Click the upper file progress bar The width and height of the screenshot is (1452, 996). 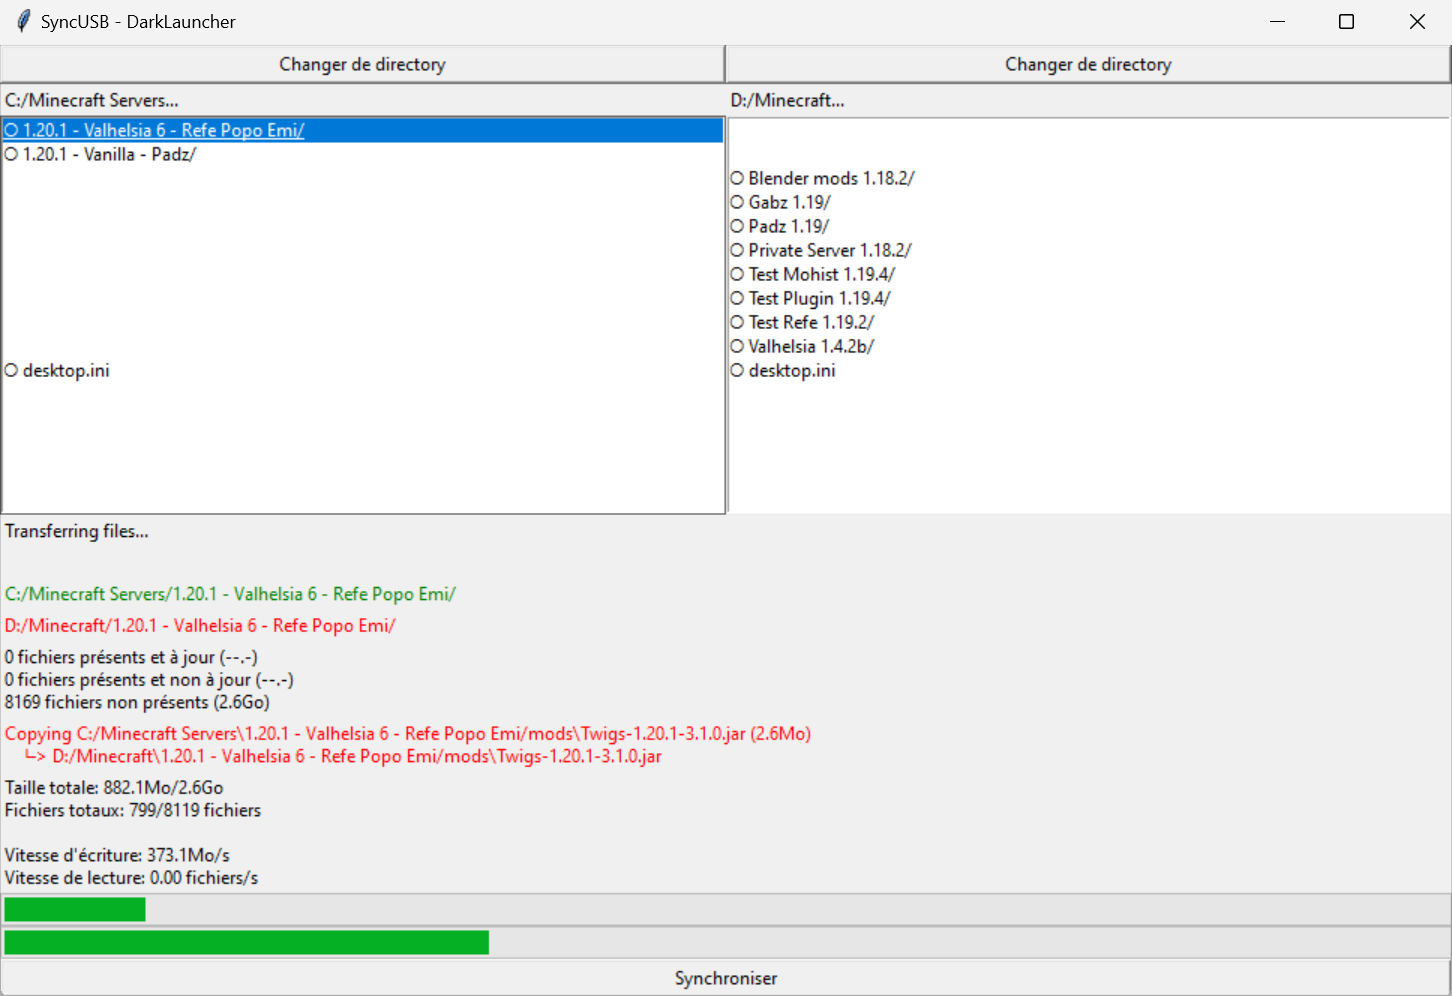click(725, 909)
